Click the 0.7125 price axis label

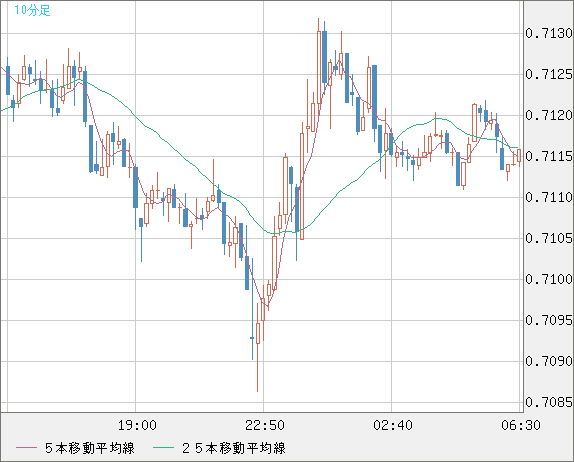click(549, 75)
